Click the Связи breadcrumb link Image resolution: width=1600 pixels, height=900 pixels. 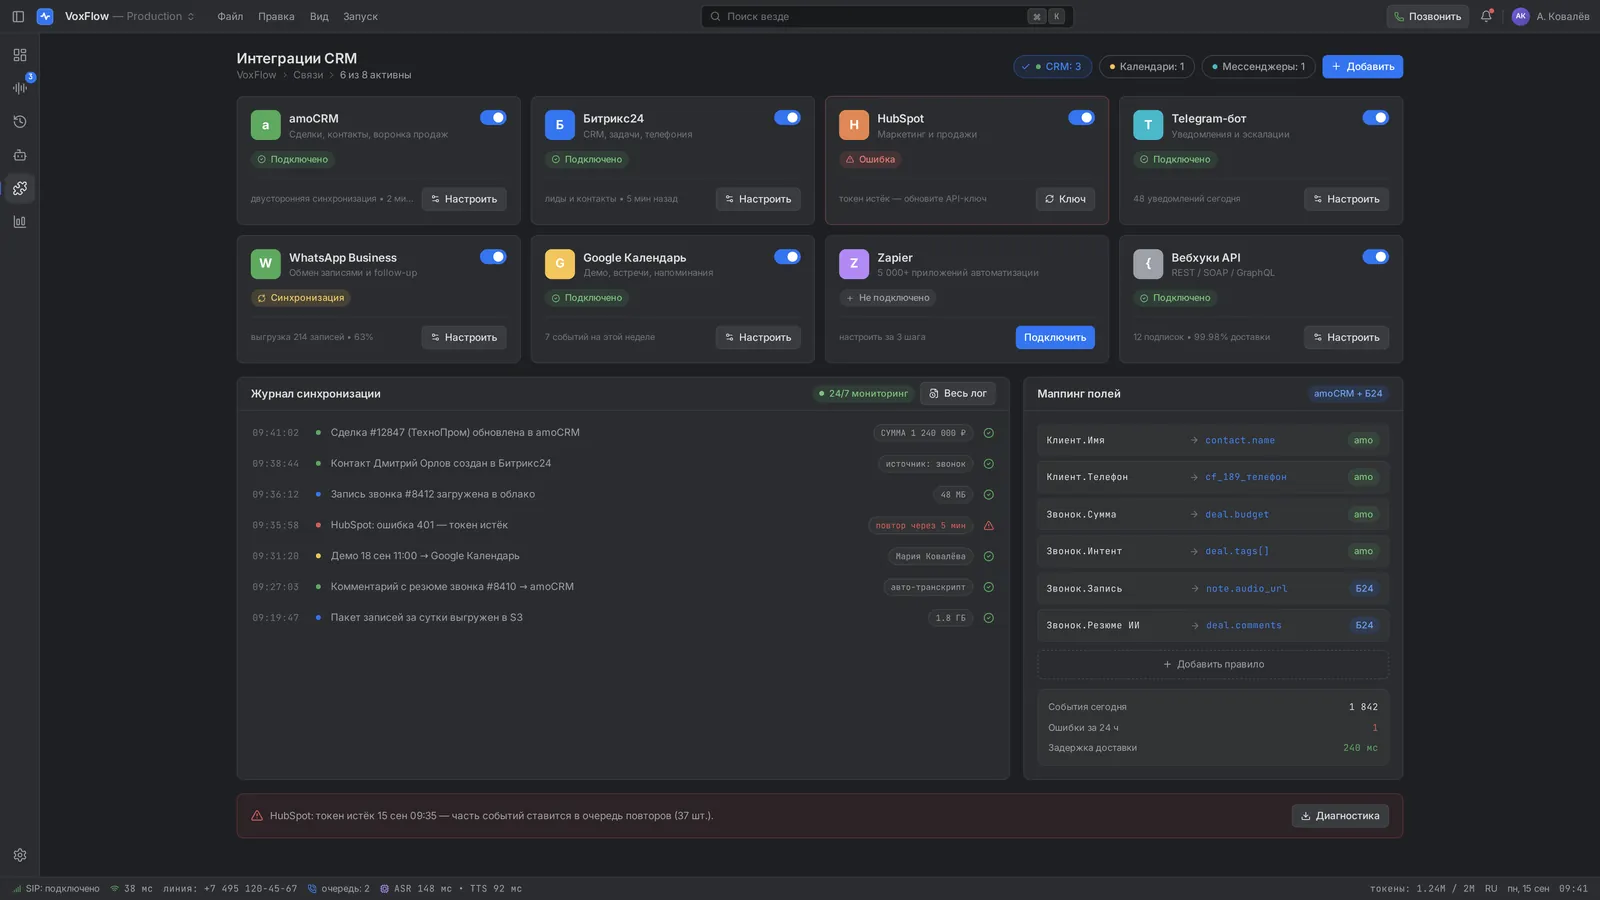[x=308, y=75]
